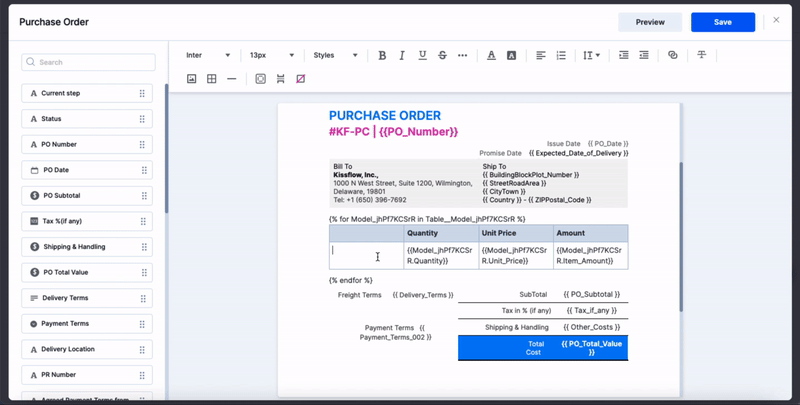The height and width of the screenshot is (405, 800).
Task: Click the document vertical scrollbar
Action: (681, 237)
